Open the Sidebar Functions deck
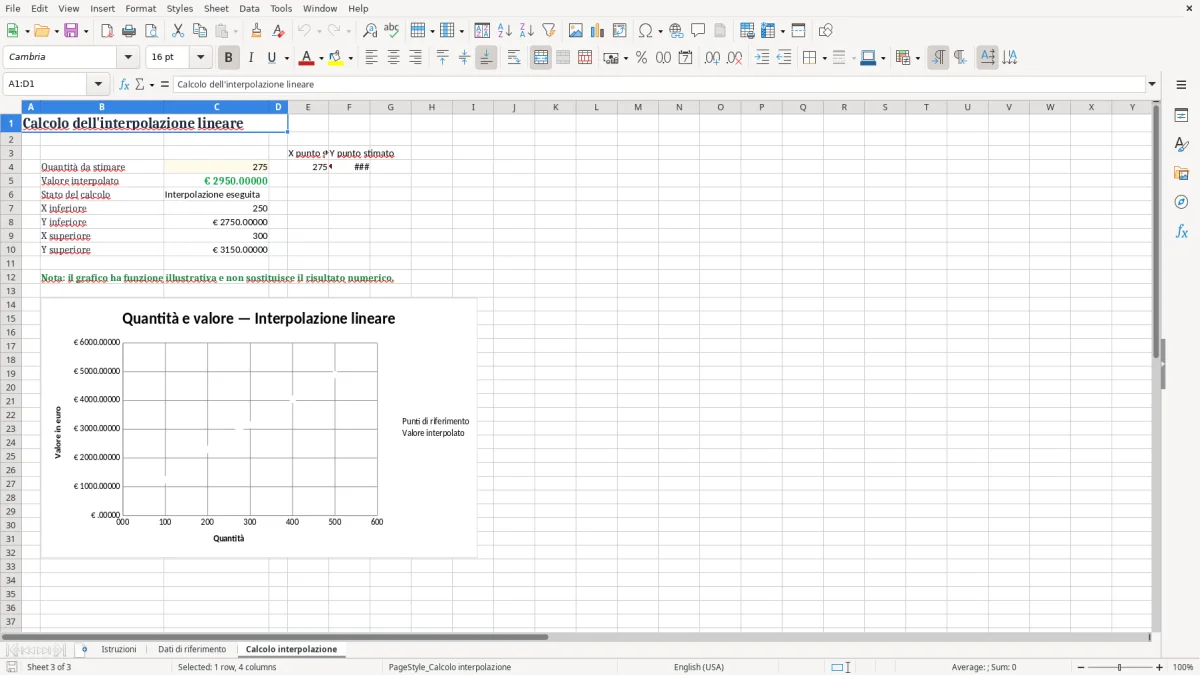The image size is (1200, 675). coord(1181,232)
